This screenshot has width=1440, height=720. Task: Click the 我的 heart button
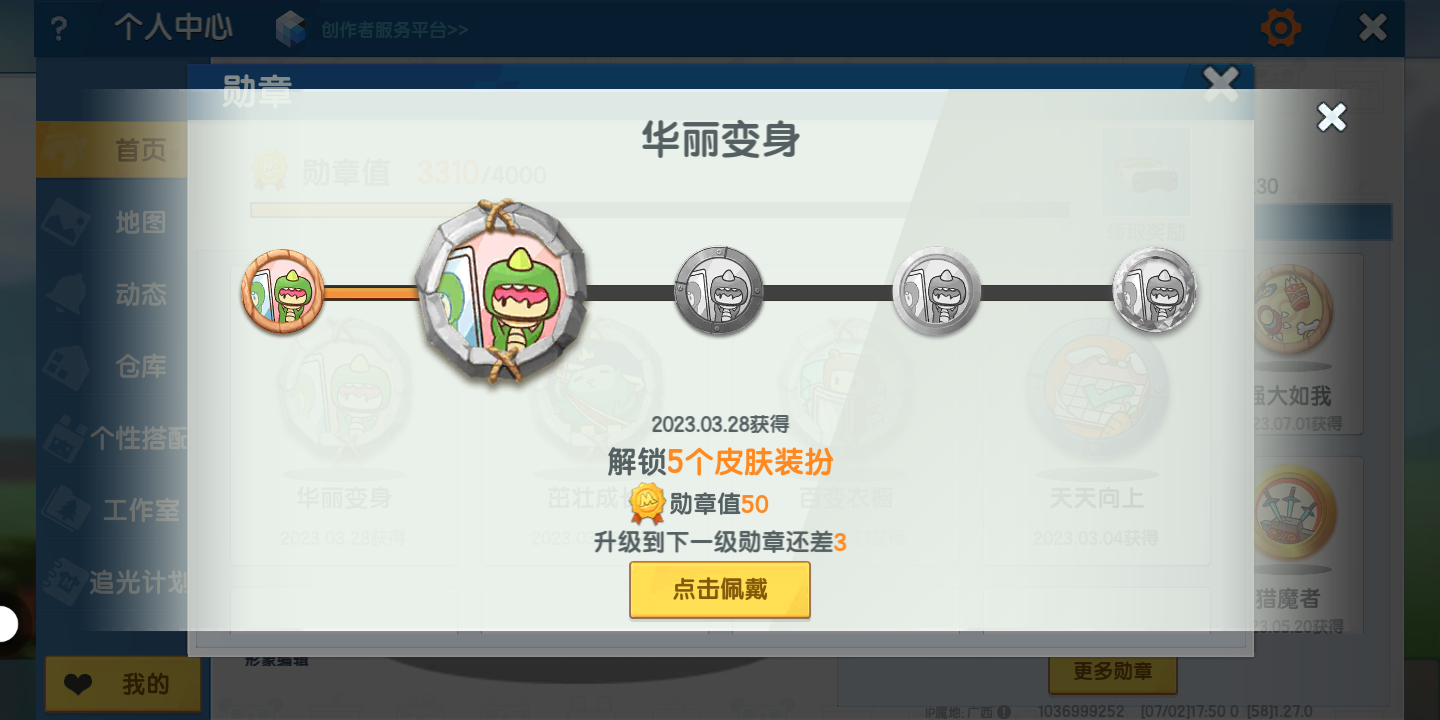click(123, 685)
